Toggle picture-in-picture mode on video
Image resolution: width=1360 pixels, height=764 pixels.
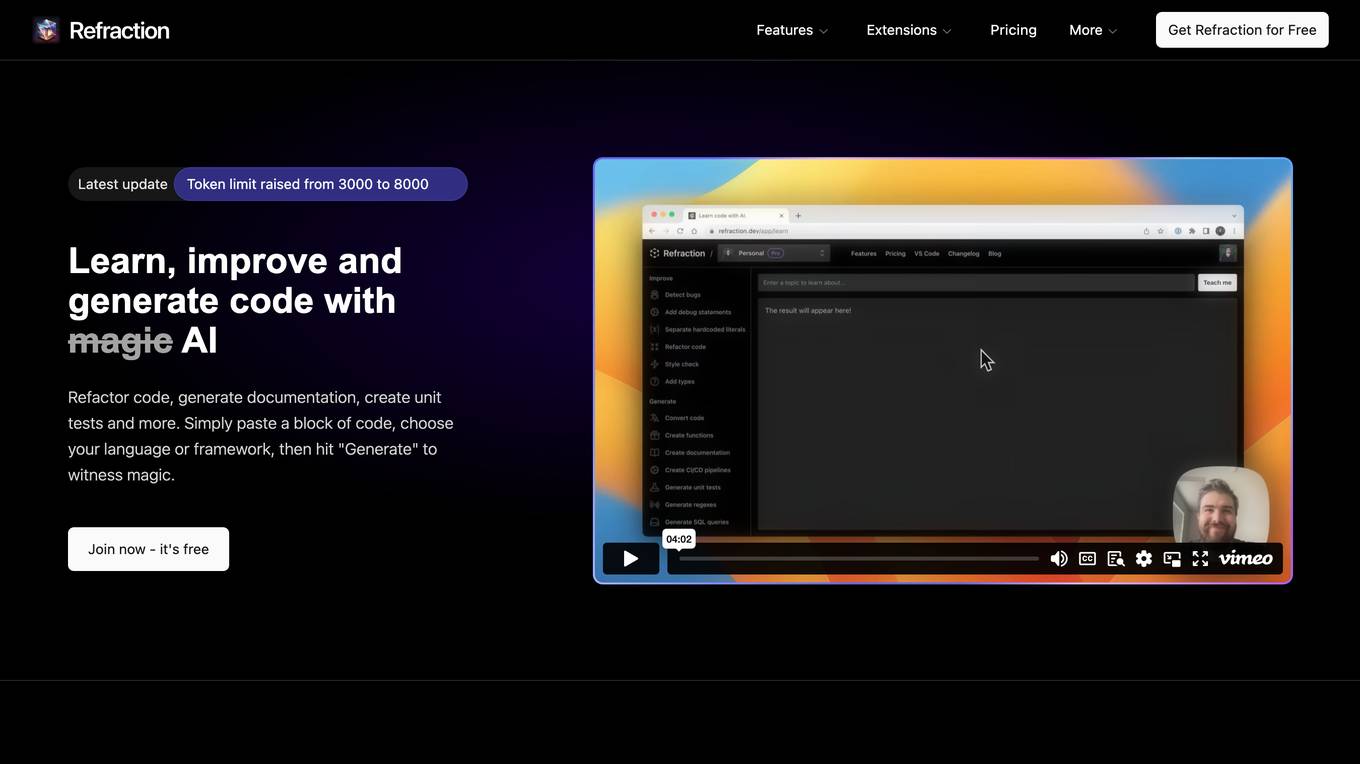(1172, 559)
